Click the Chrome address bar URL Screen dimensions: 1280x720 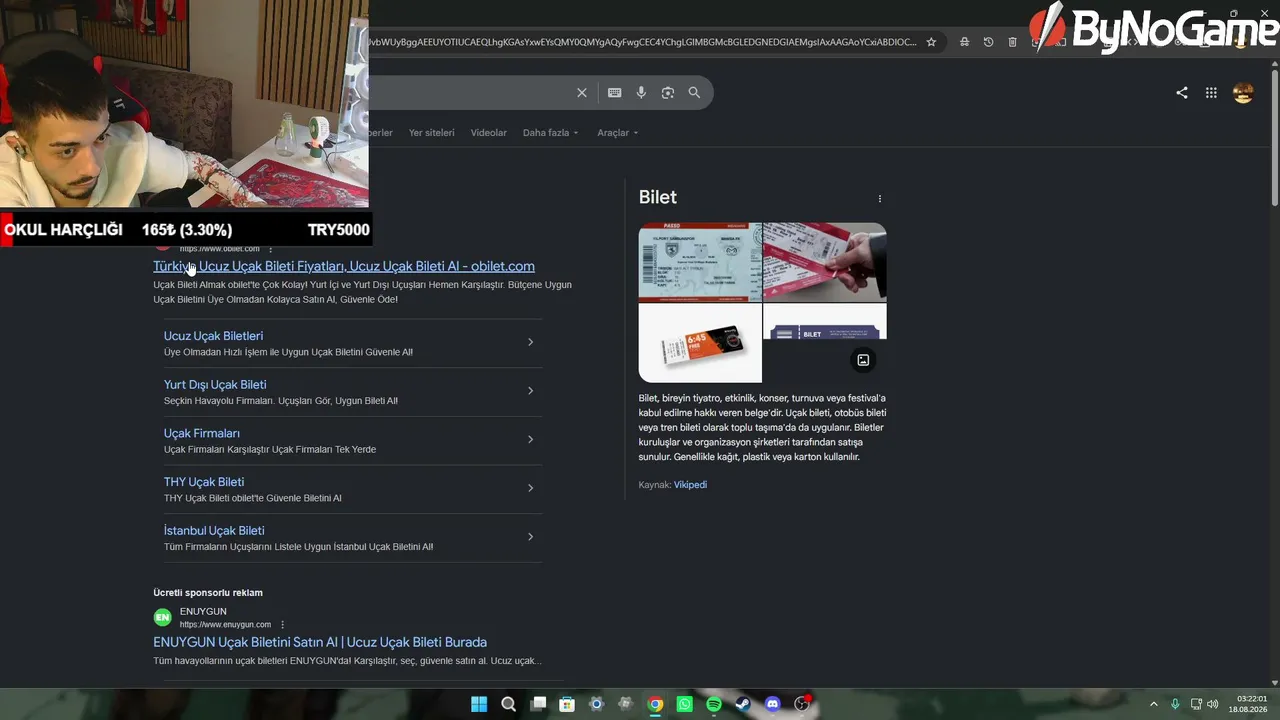tap(643, 42)
